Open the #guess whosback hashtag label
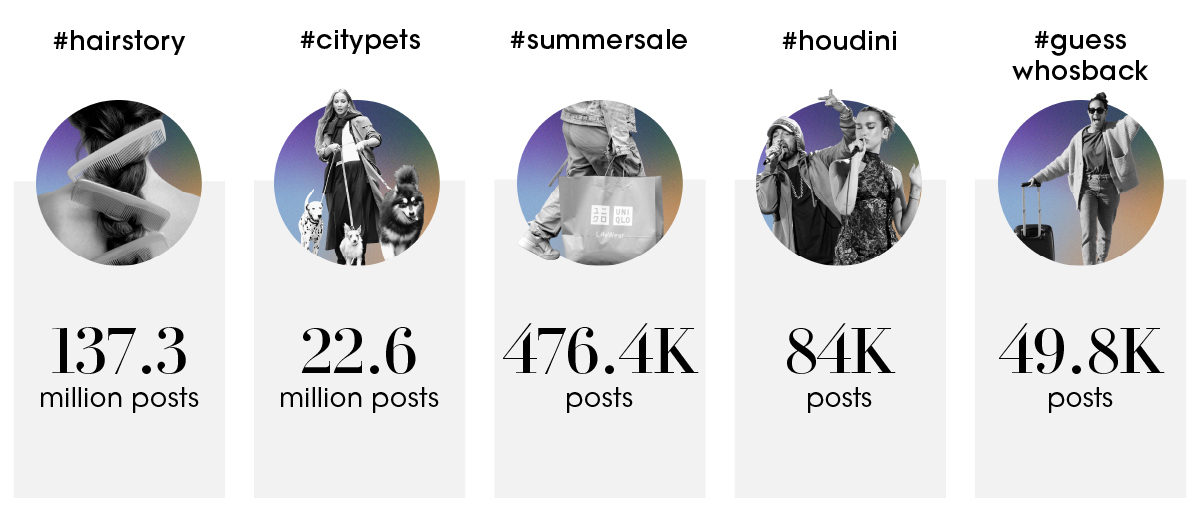Screen dimensions: 1200x515 1079,57
